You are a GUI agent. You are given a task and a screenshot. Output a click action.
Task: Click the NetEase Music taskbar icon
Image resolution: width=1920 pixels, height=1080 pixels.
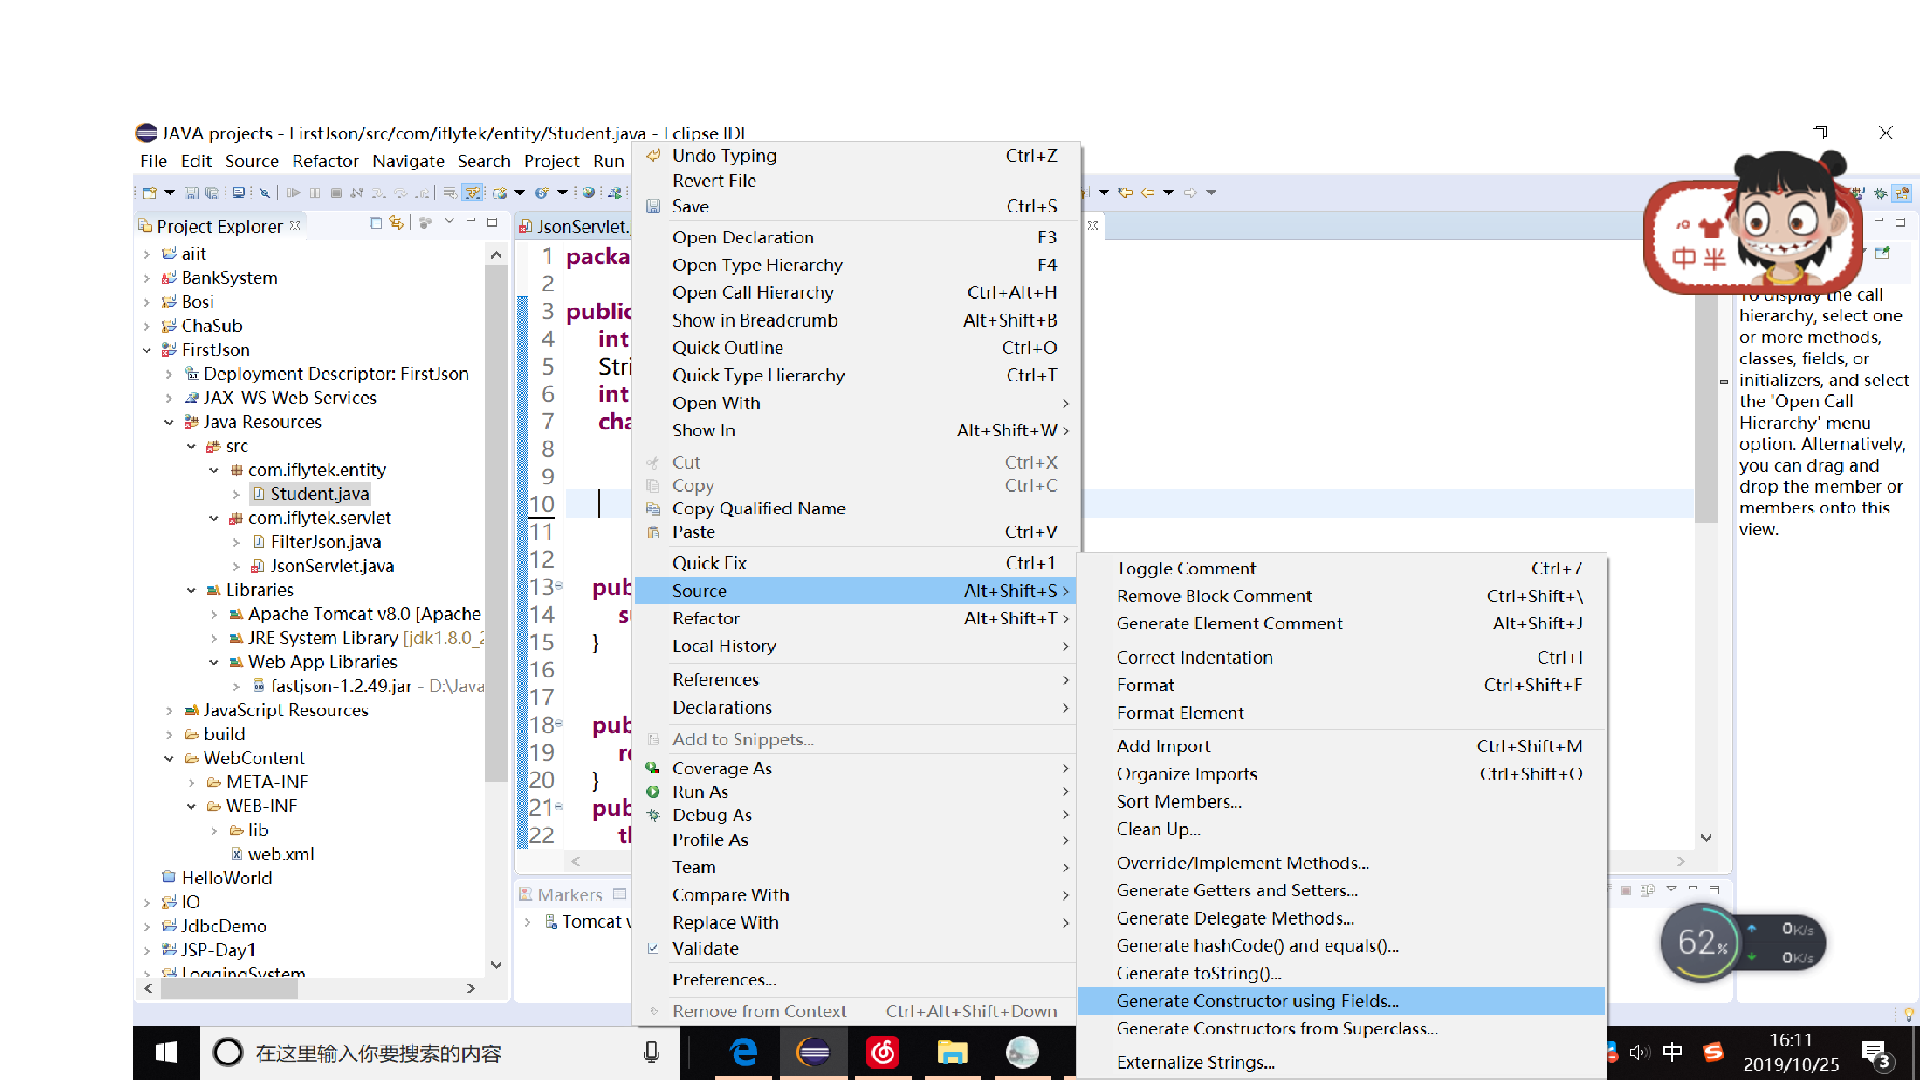[x=882, y=1052]
